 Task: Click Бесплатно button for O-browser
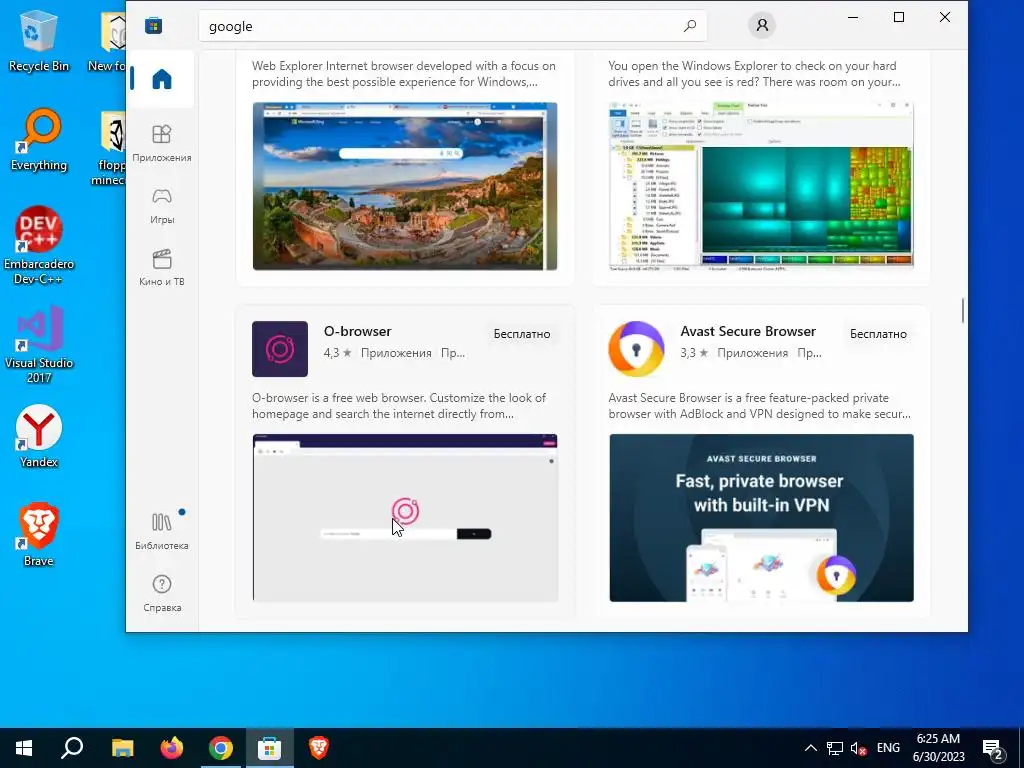coord(522,334)
